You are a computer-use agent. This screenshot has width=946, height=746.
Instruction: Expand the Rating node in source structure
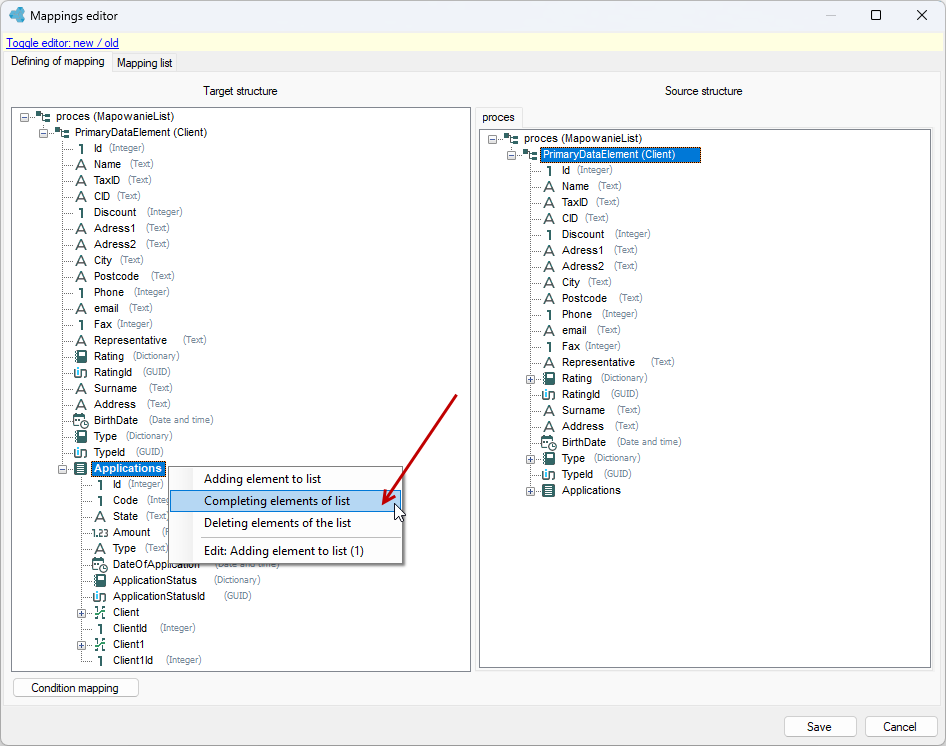(530, 379)
